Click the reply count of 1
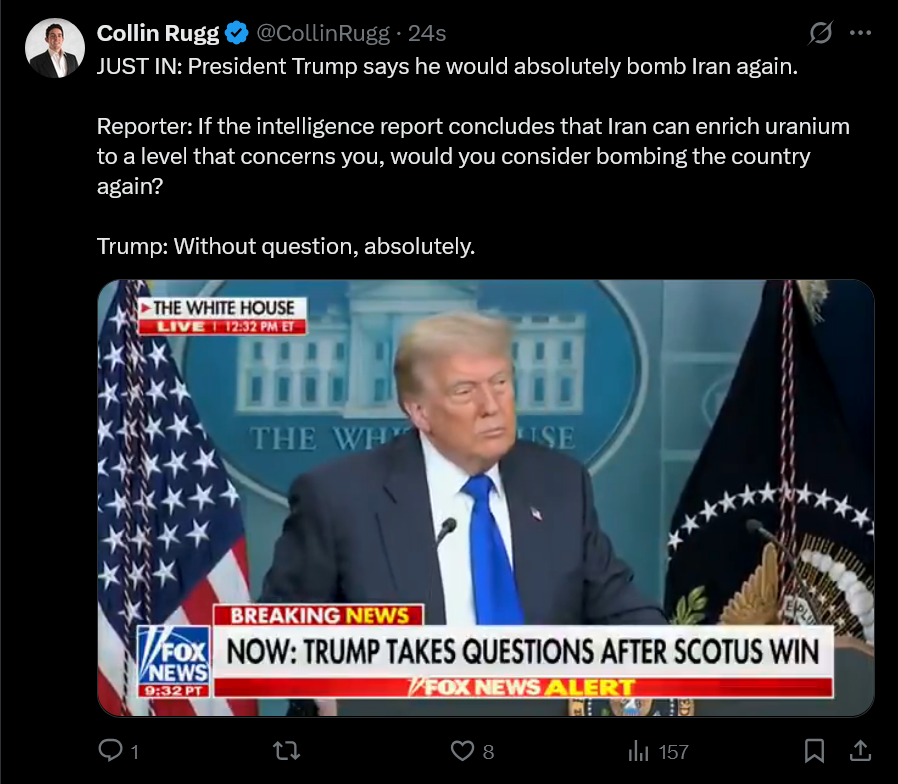 coord(135,752)
